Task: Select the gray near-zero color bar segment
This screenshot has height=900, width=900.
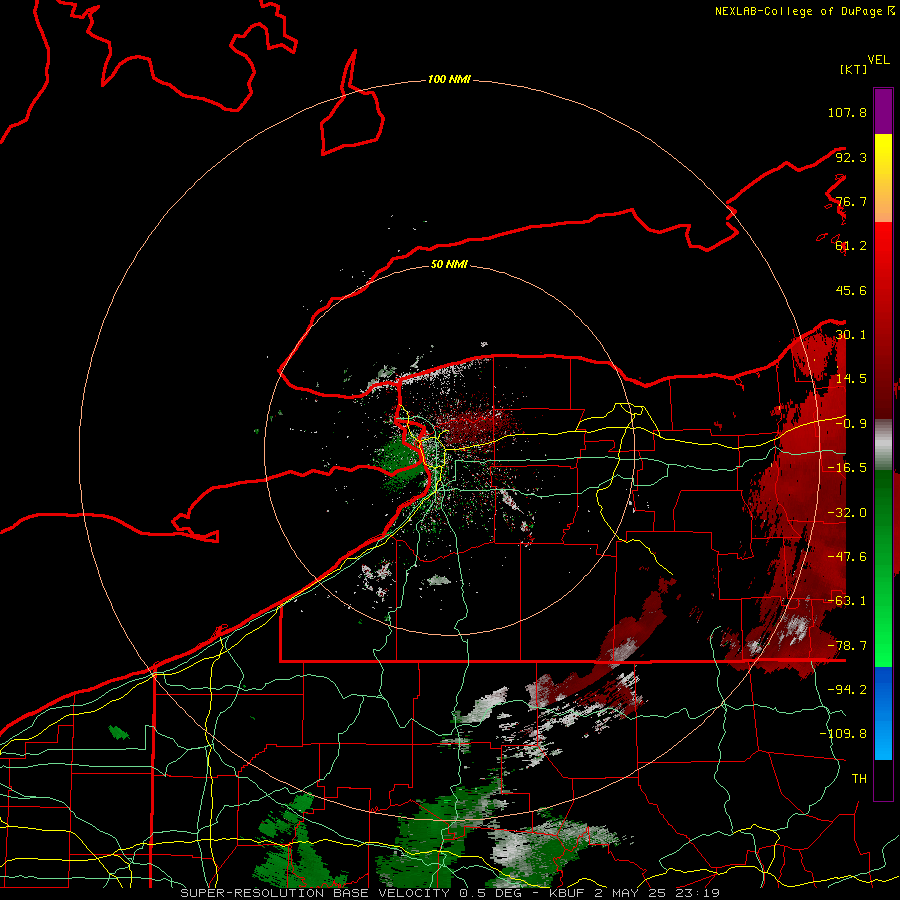Action: tap(883, 445)
